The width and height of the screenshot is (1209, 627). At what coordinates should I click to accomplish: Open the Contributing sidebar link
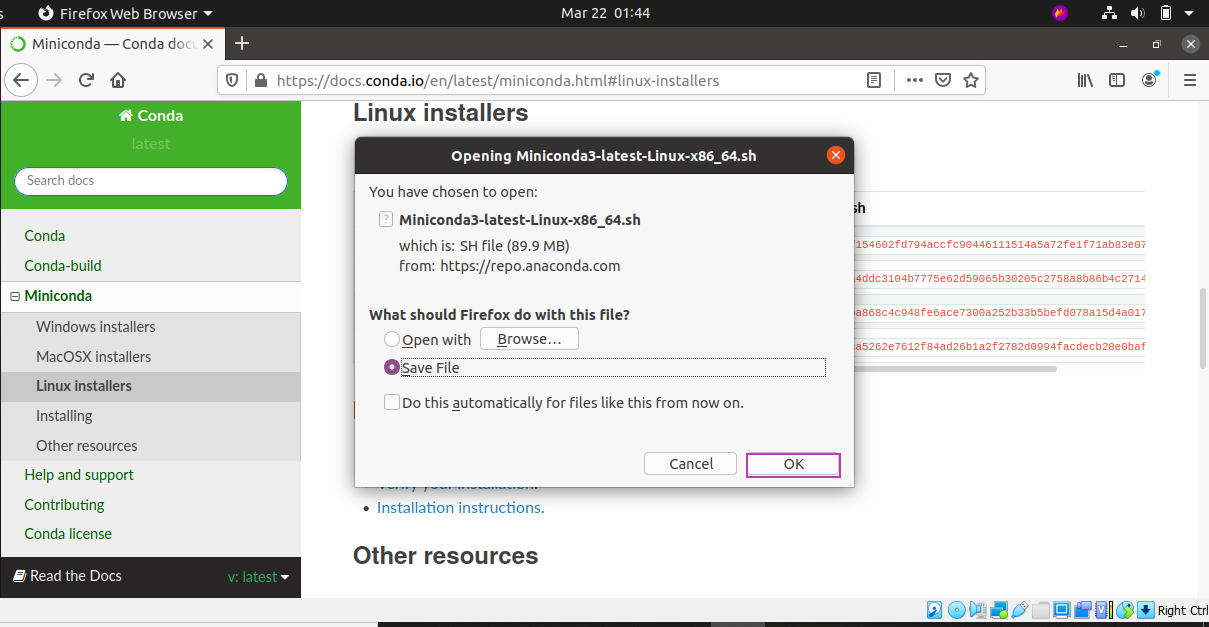coord(64,505)
